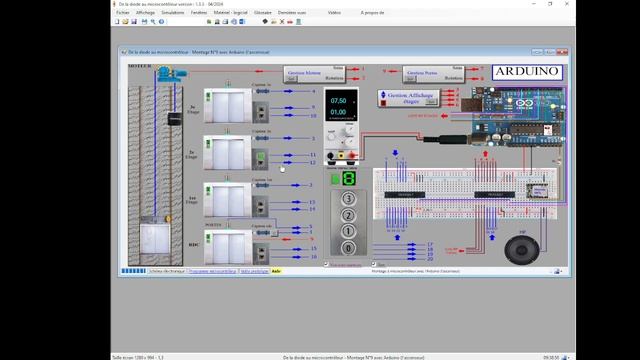Click the 3e étage call button panel
This screenshot has width=640, height=360.
point(261,112)
